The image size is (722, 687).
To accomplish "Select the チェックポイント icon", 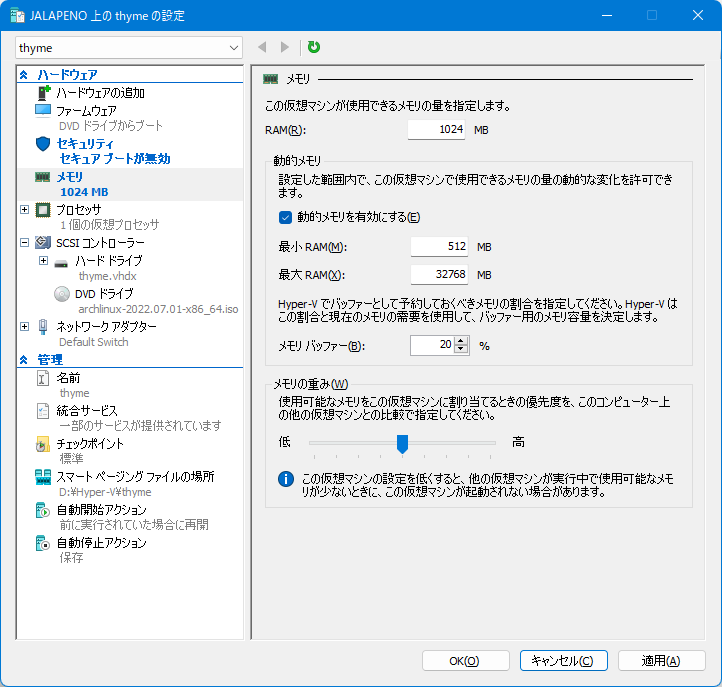I will point(43,444).
